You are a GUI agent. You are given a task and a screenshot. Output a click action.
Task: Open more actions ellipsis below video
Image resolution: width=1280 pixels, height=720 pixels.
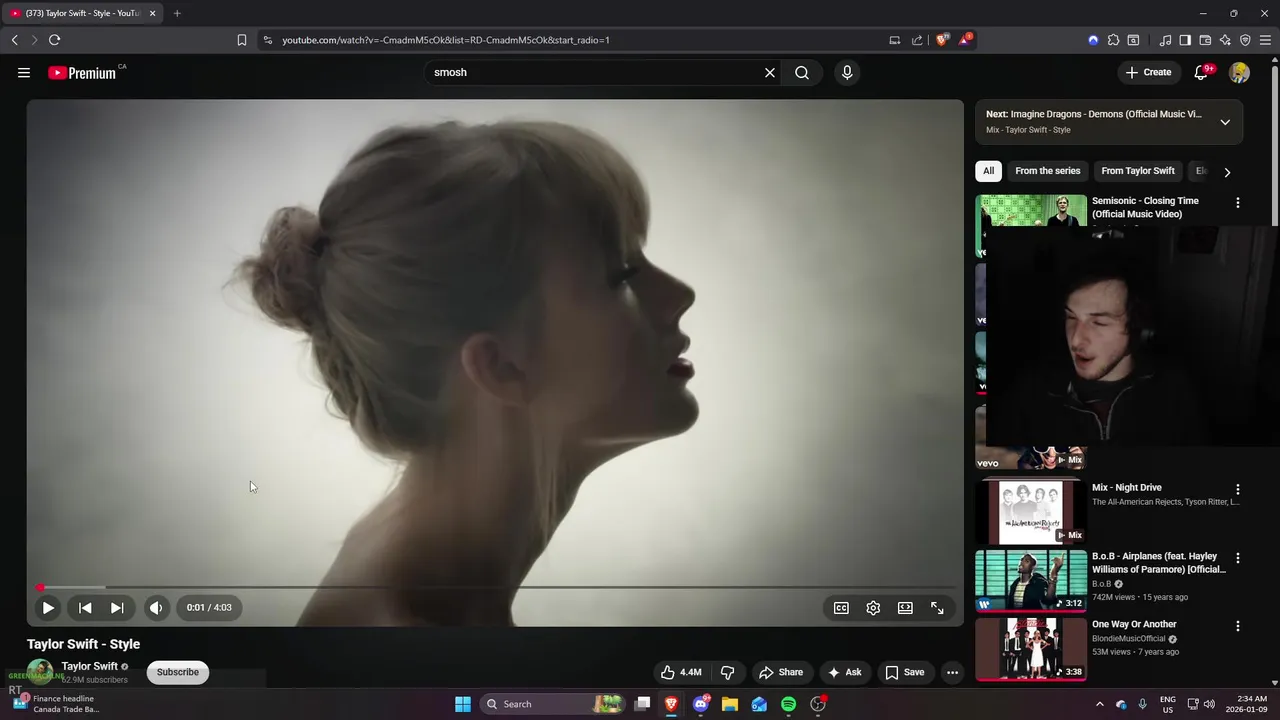[x=952, y=672]
